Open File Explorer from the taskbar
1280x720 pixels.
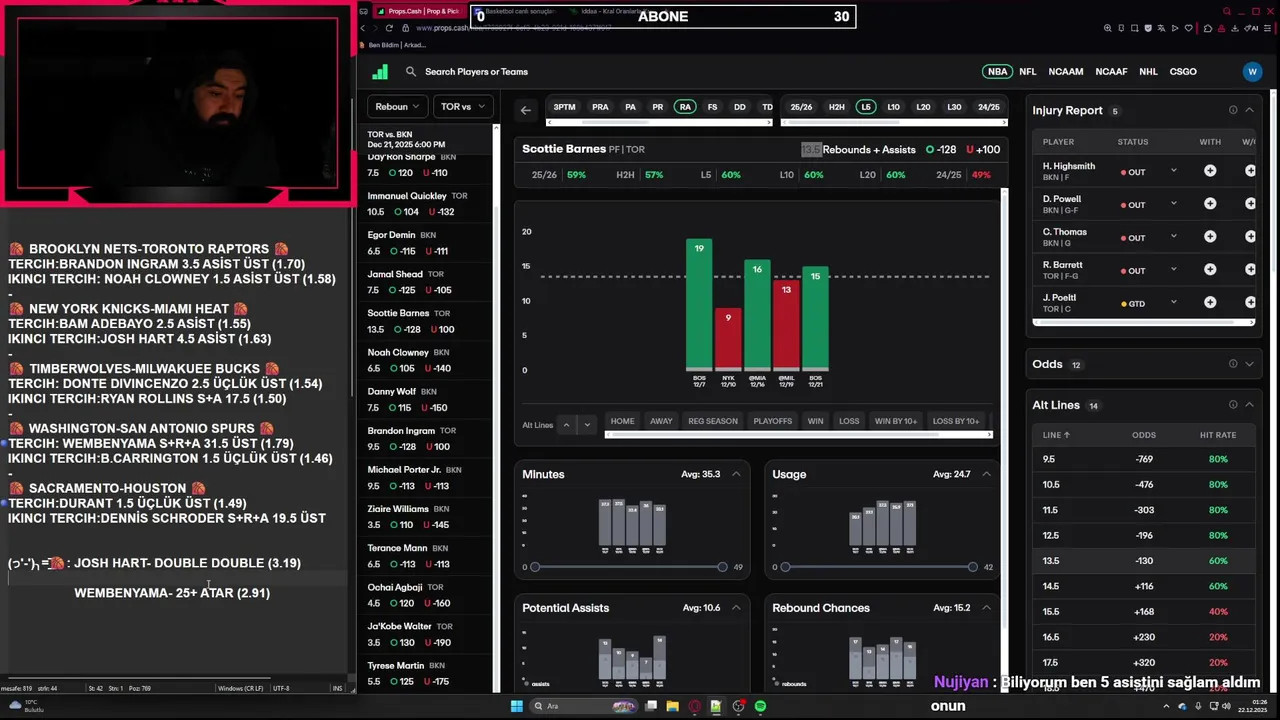pyautogui.click(x=672, y=706)
